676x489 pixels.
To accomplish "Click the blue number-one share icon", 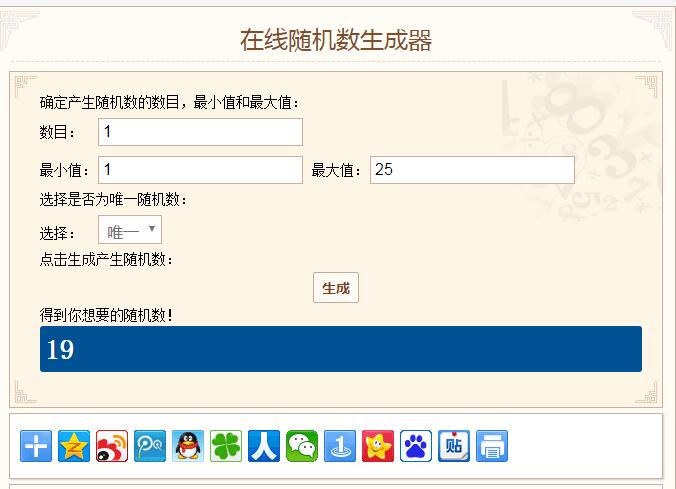I will pyautogui.click(x=340, y=446).
